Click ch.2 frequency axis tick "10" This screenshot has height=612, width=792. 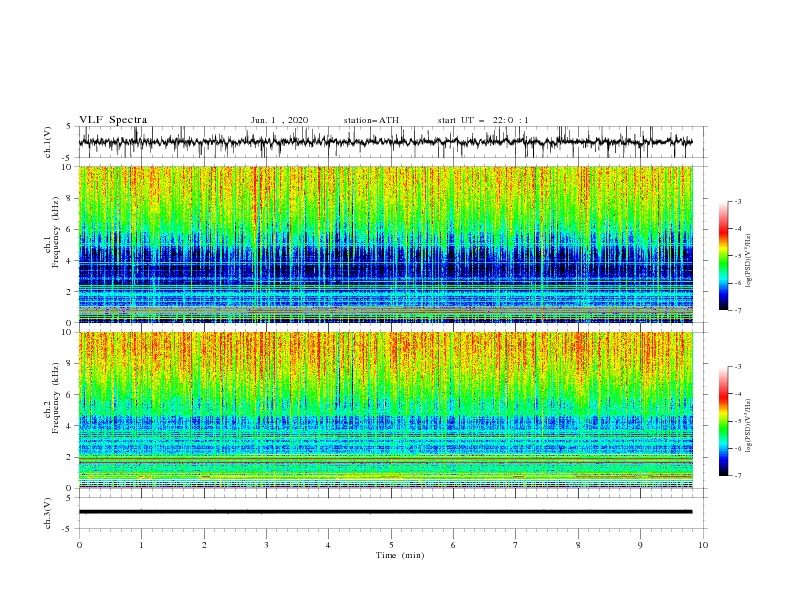(x=67, y=332)
